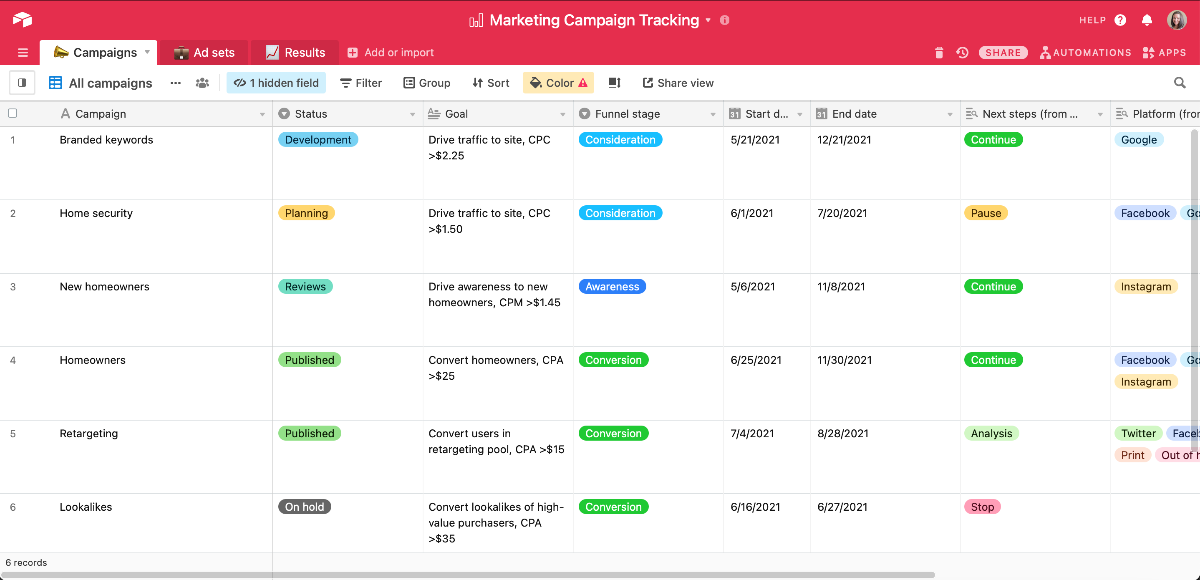Click the Airtable home logo
Image resolution: width=1200 pixels, height=580 pixels.
point(22,20)
